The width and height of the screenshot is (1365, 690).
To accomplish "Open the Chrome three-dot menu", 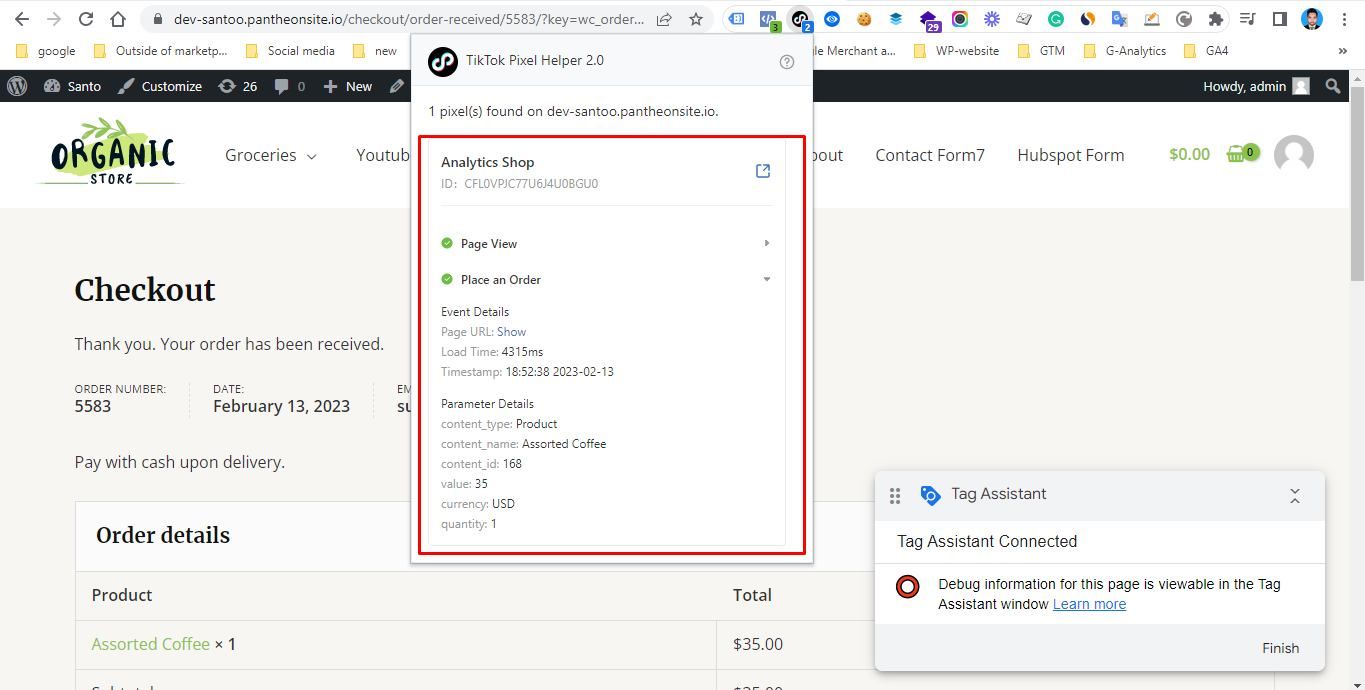I will click(1344, 19).
